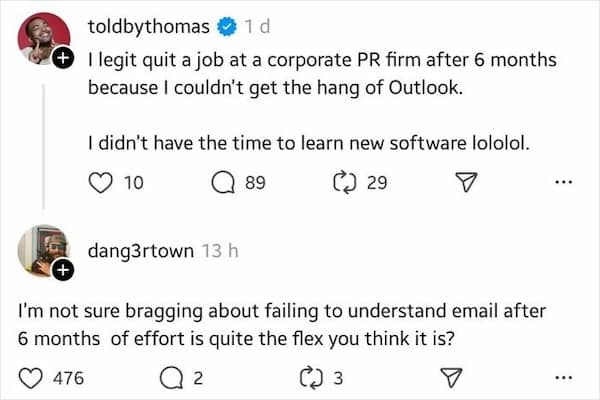Repost dang3rtown's reply
The width and height of the screenshot is (600, 400).
310,377
